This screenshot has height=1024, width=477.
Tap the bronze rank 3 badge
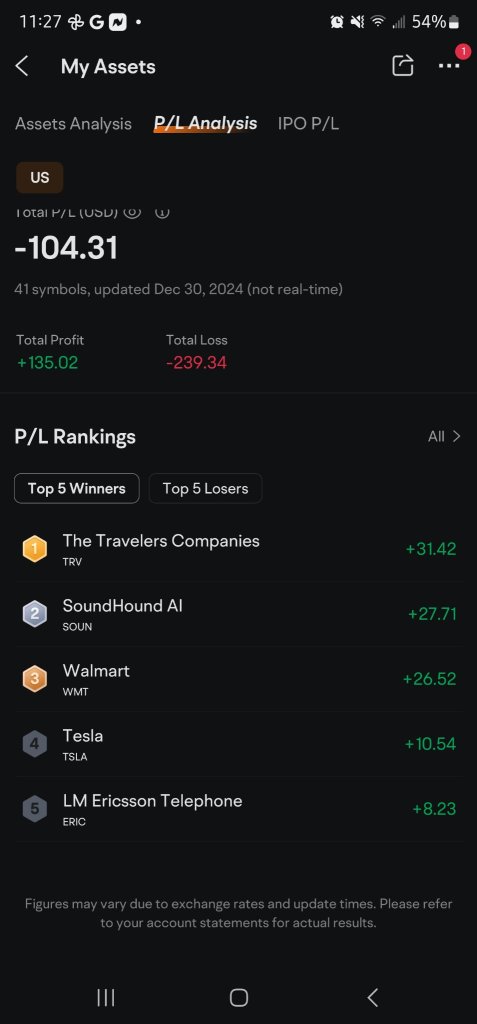pos(35,679)
